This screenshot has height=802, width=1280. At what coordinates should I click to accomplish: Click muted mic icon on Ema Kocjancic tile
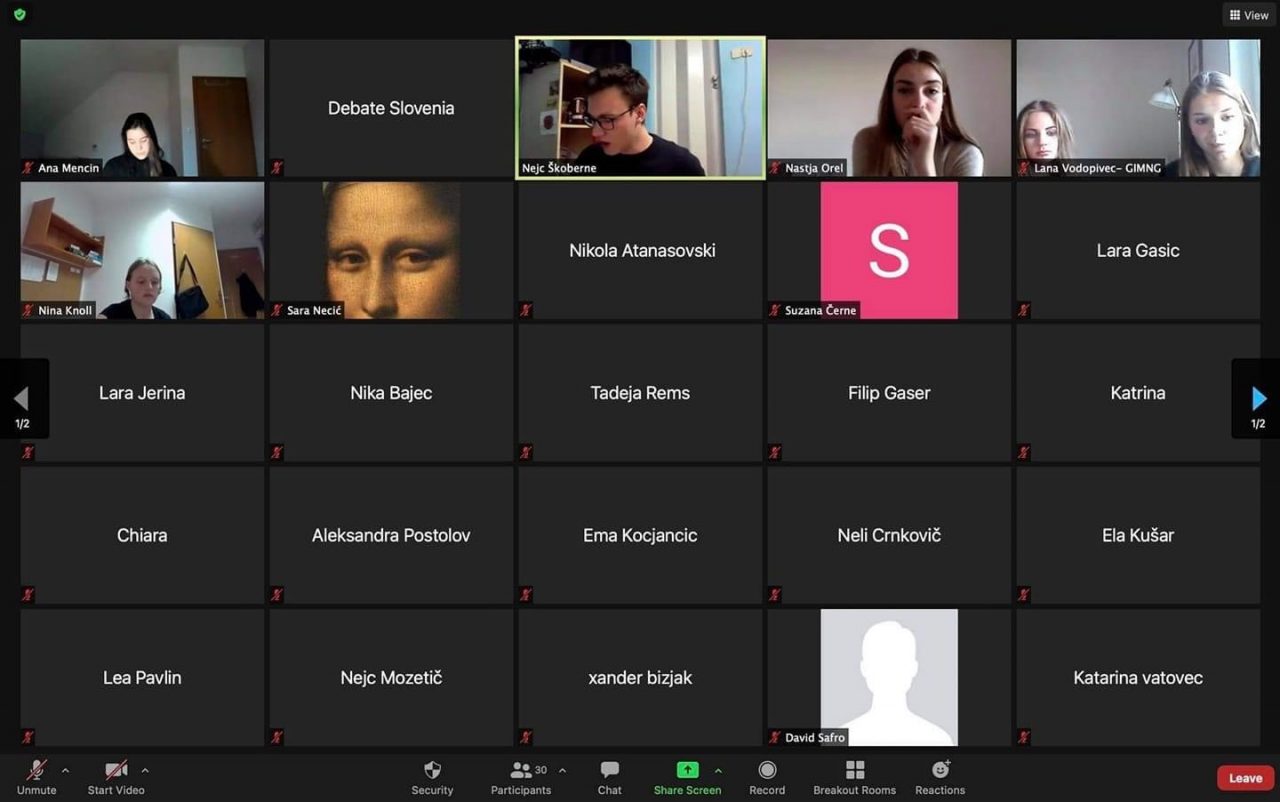click(526, 595)
